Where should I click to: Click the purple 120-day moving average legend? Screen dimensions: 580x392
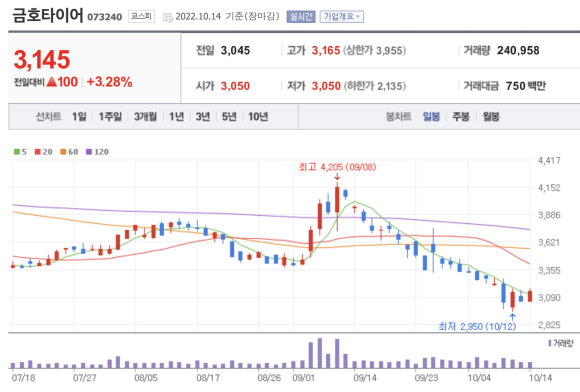pyautogui.click(x=97, y=152)
